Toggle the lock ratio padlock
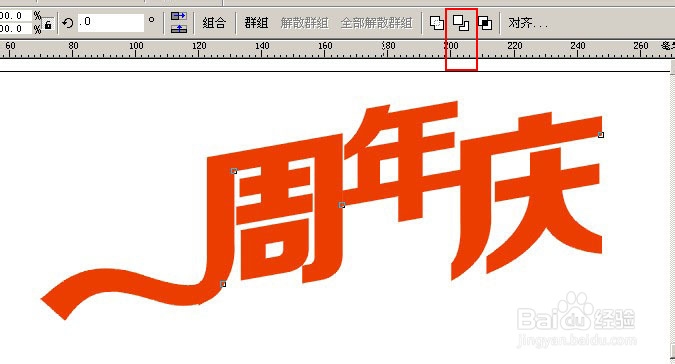 click(48, 25)
